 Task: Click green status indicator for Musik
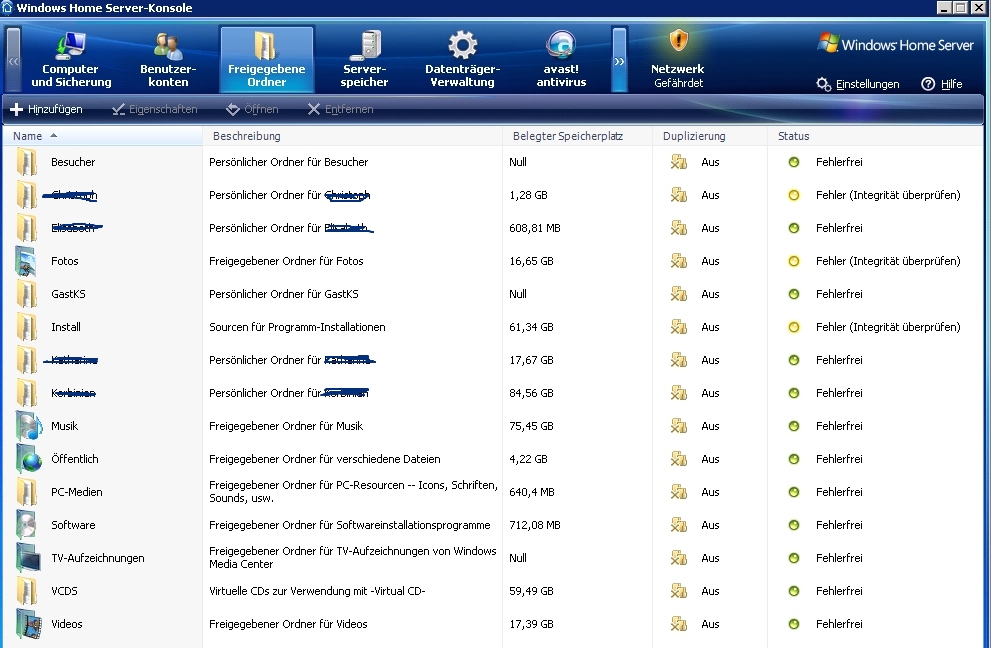pyautogui.click(x=794, y=426)
